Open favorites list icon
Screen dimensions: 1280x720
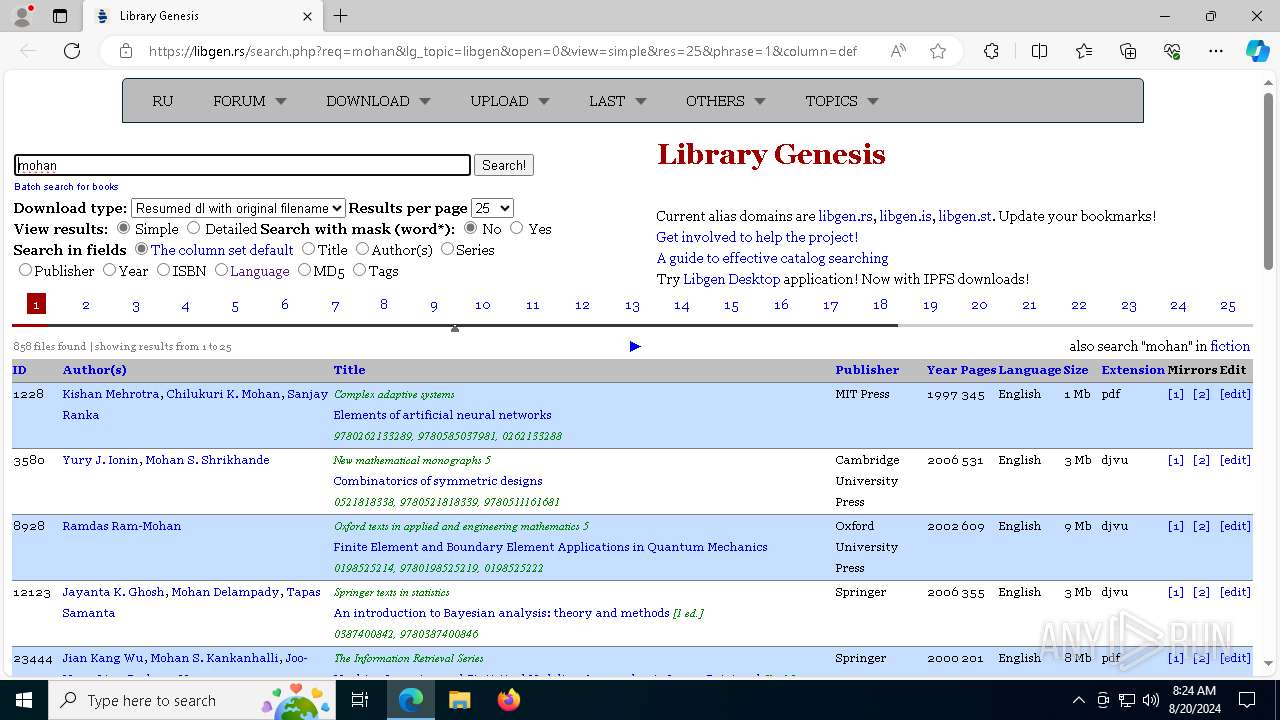(x=1084, y=51)
